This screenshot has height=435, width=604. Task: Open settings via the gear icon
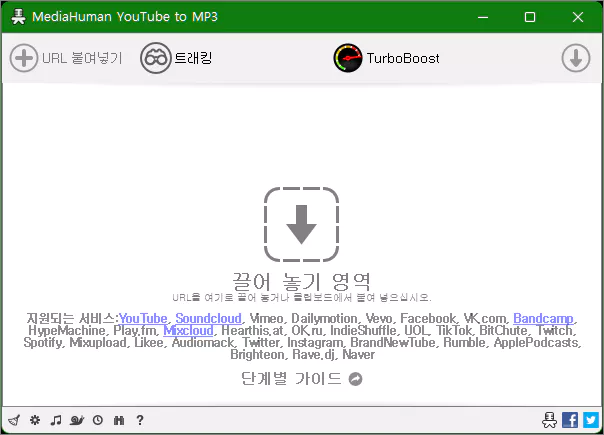point(35,420)
